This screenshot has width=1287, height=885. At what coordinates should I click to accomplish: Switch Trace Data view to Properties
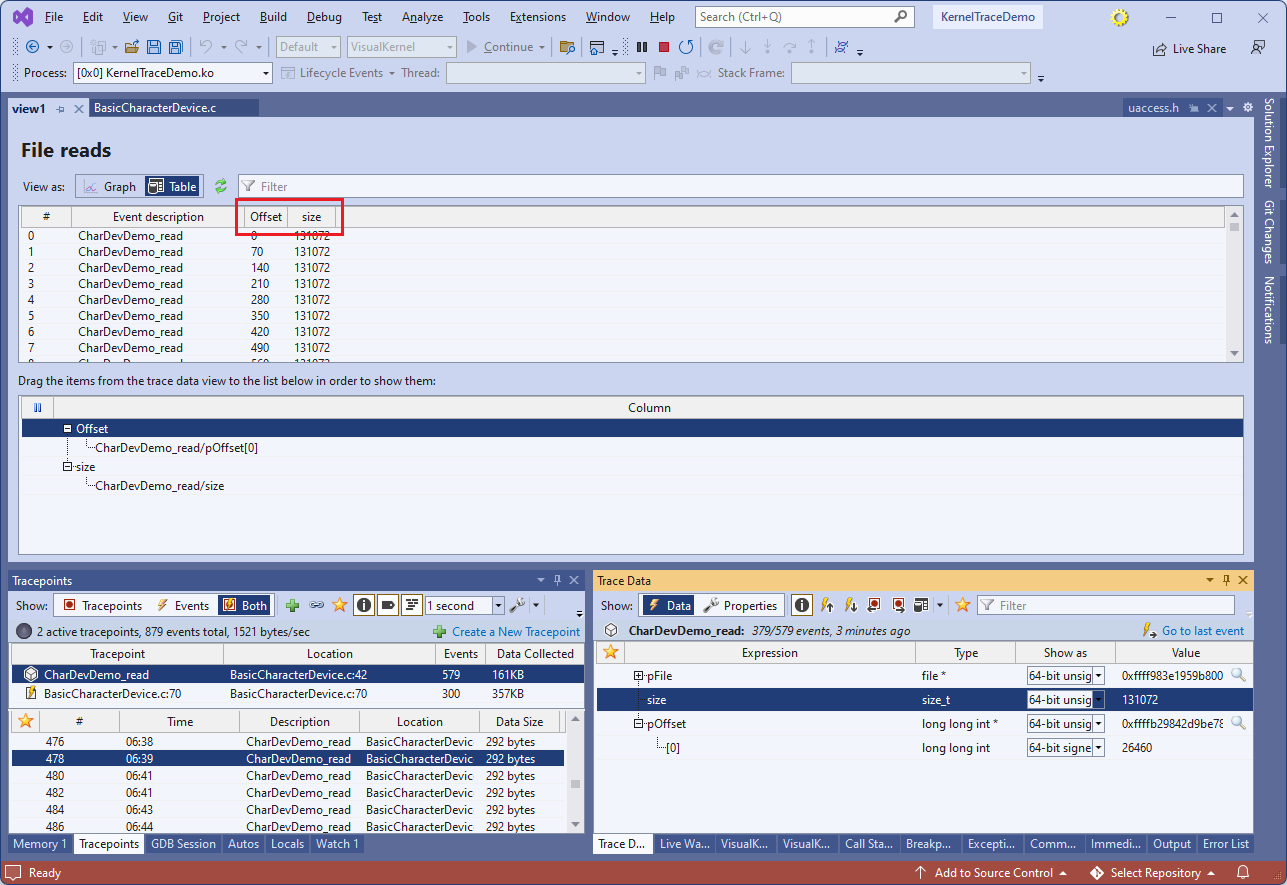[741, 605]
